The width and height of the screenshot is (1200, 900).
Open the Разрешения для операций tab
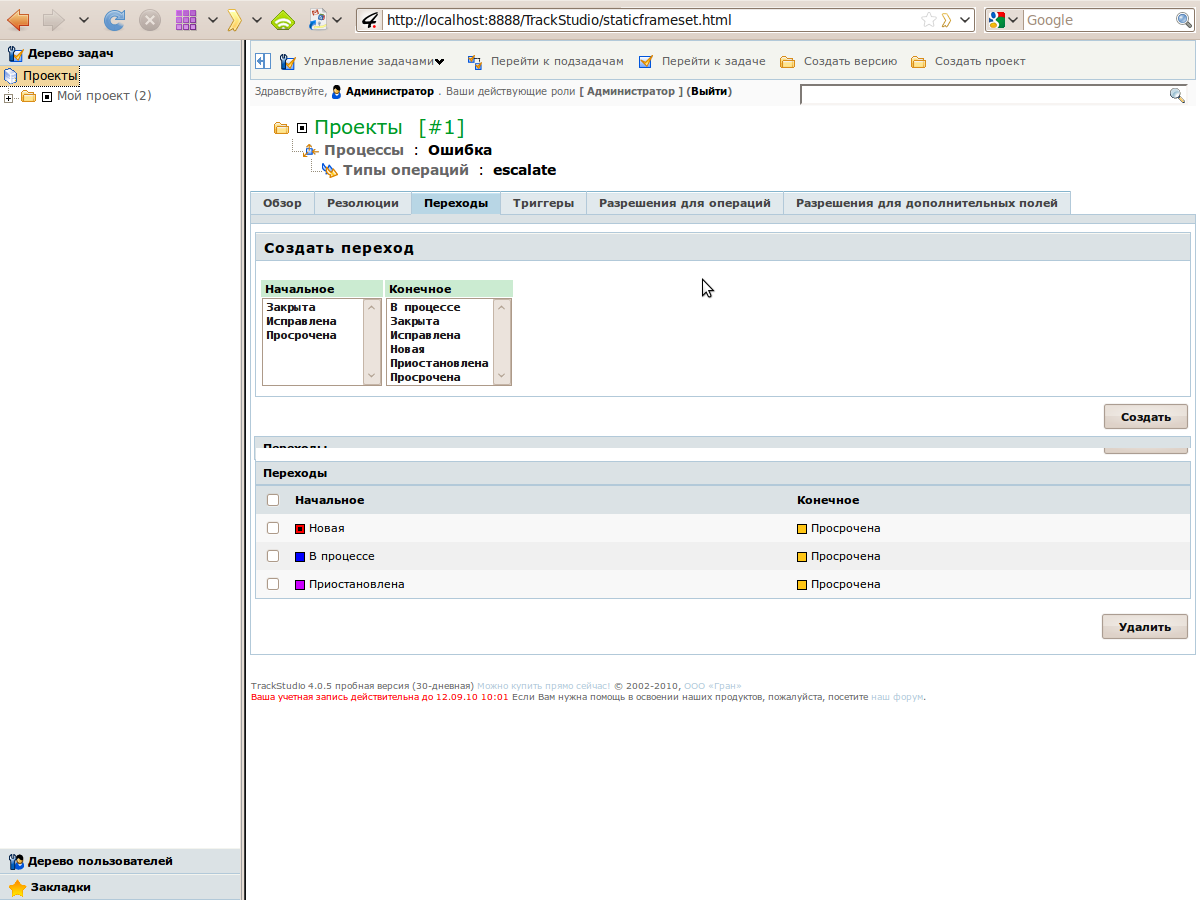coord(684,203)
